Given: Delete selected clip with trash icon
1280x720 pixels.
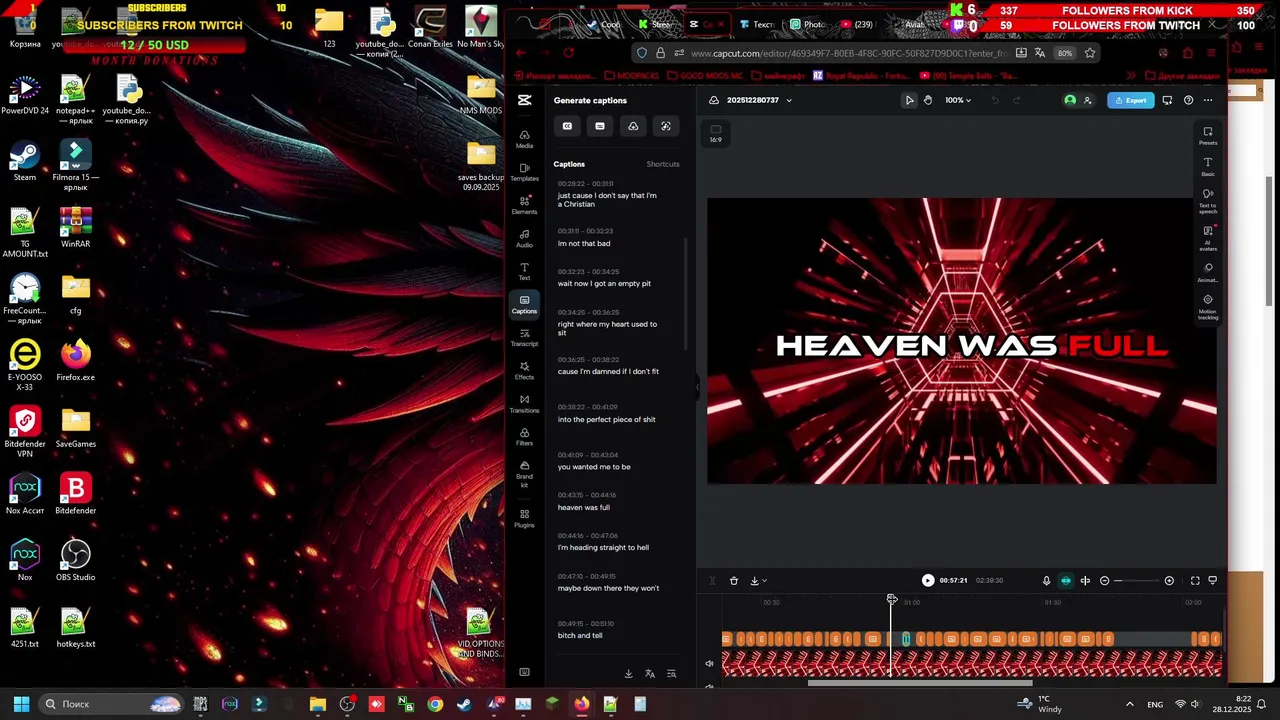Looking at the screenshot, I should (x=734, y=580).
